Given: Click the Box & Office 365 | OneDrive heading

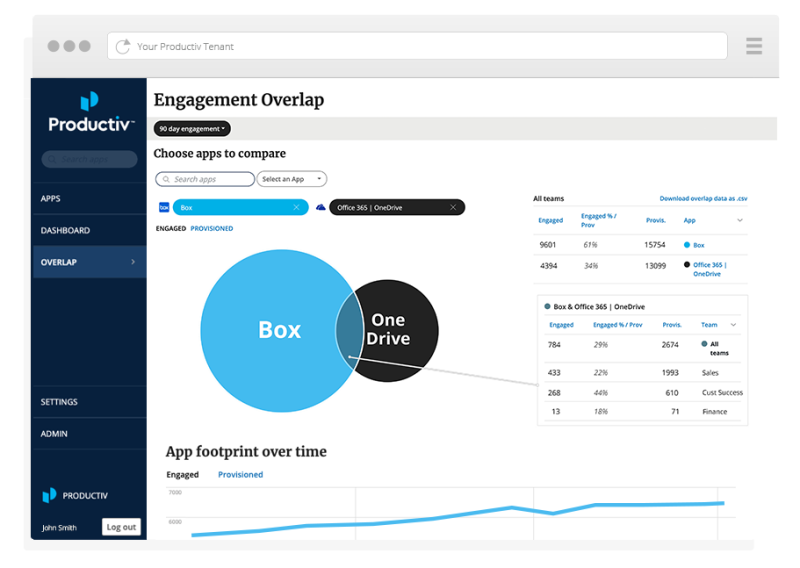Looking at the screenshot, I should (x=599, y=307).
